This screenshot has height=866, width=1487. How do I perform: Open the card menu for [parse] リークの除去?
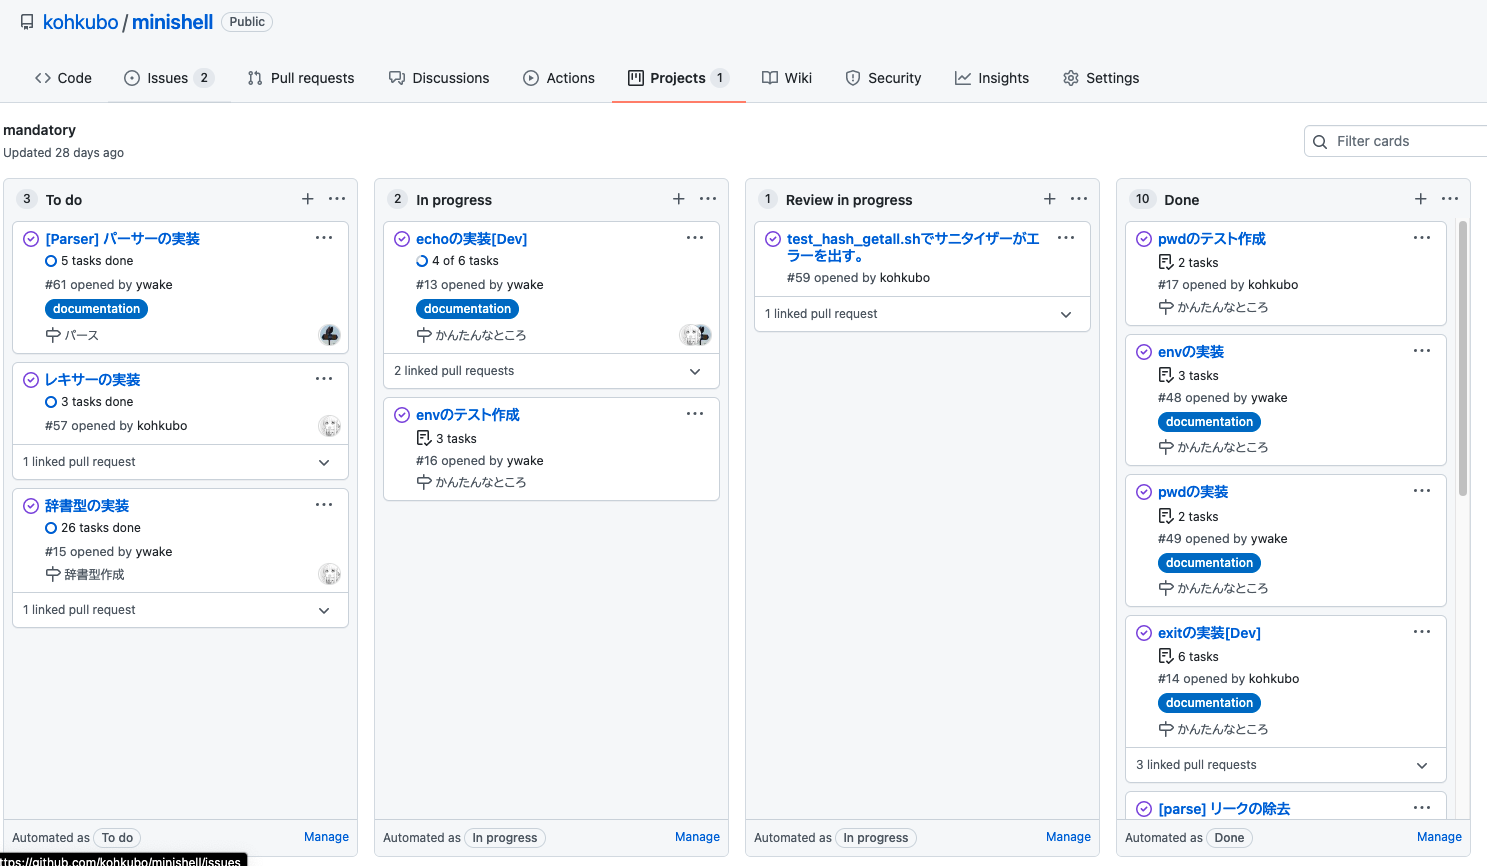click(x=1422, y=808)
